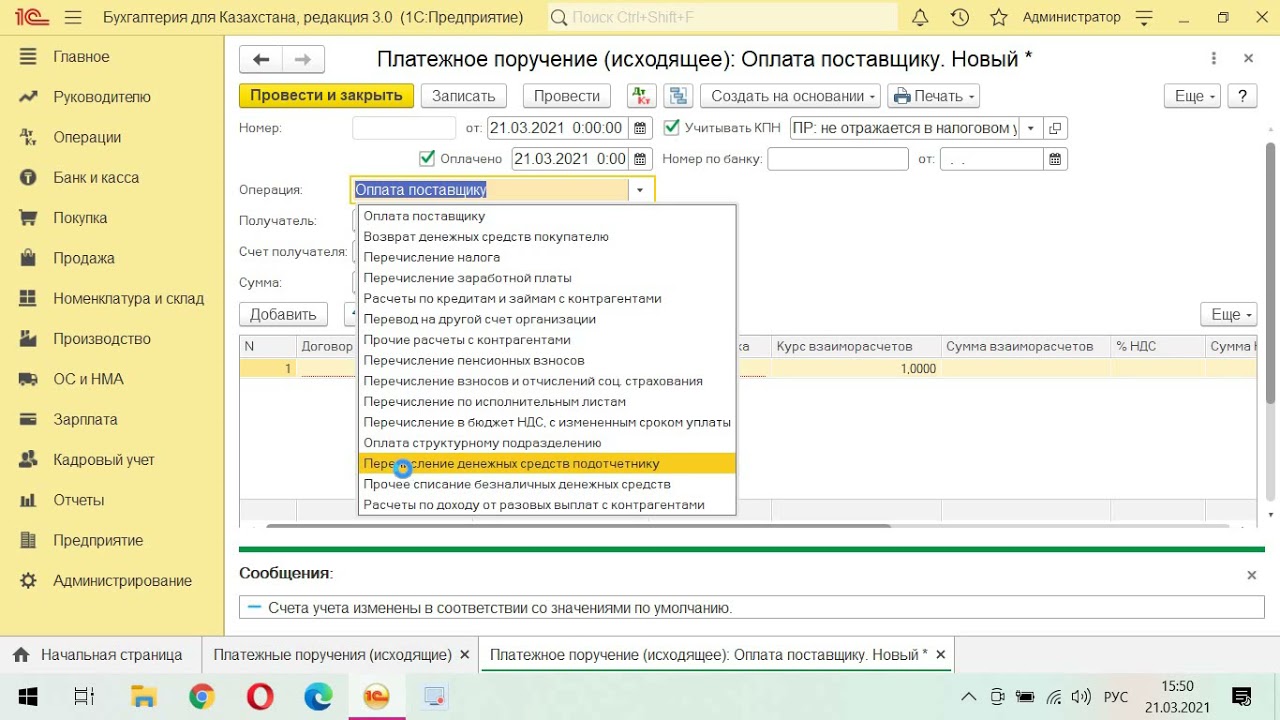Image resolution: width=1280 pixels, height=720 pixels.
Task: Open Руководителю section
Action: 102,97
